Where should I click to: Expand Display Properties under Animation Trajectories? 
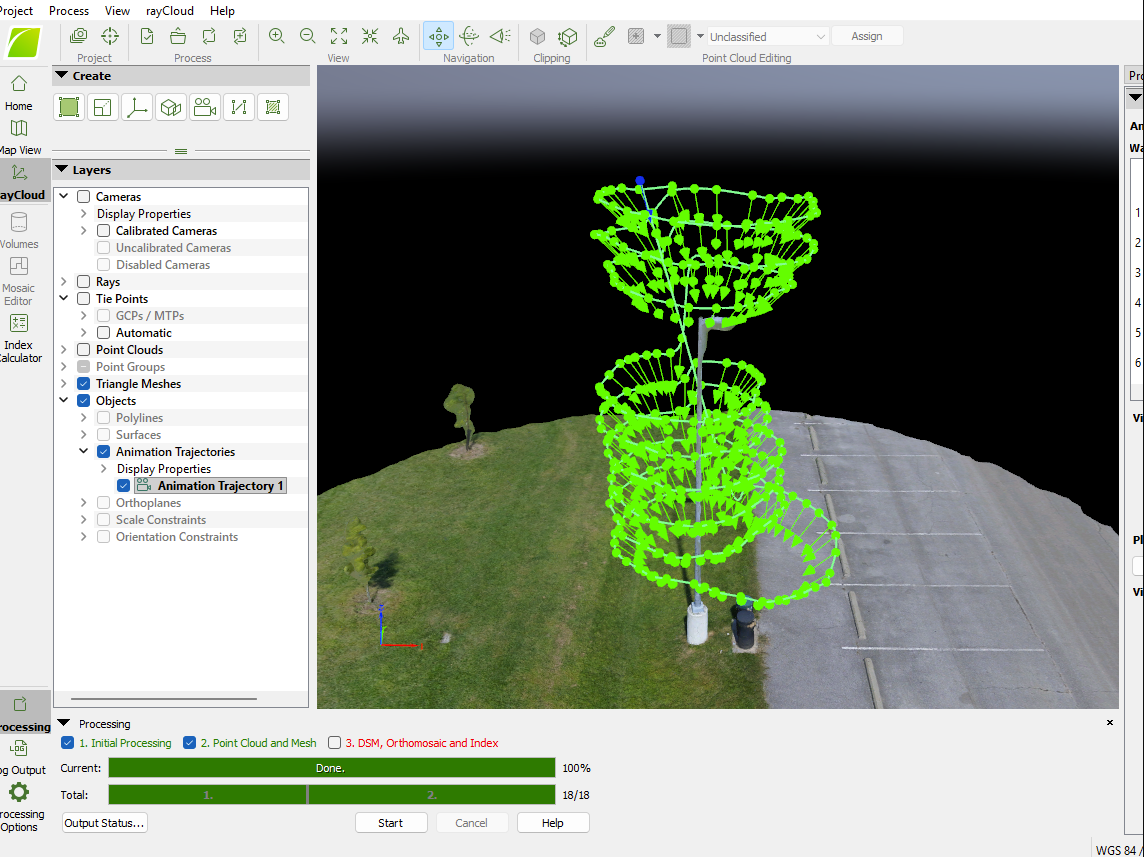click(104, 469)
